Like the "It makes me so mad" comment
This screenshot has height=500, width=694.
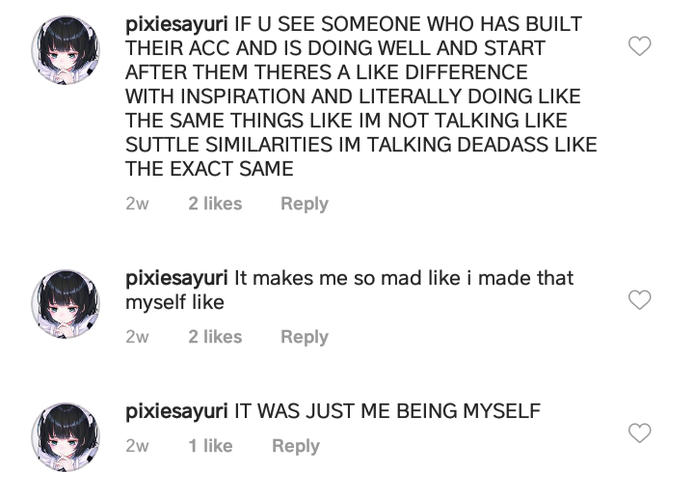638,300
